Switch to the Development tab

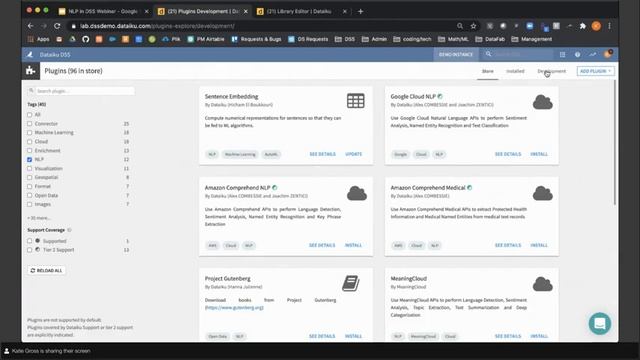point(551,71)
